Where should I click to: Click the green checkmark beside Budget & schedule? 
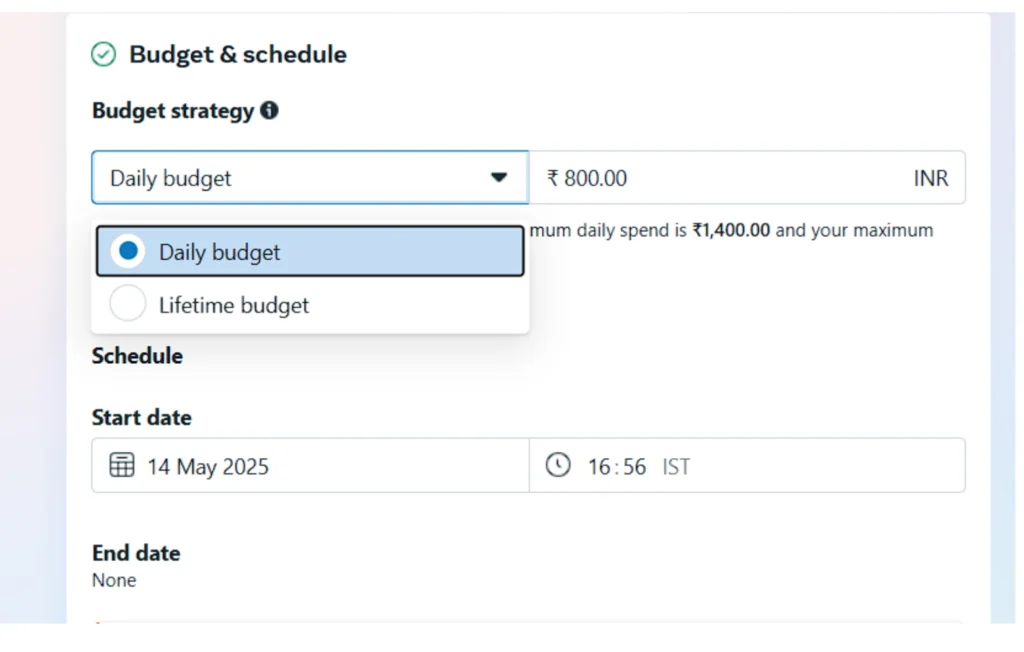[103, 54]
